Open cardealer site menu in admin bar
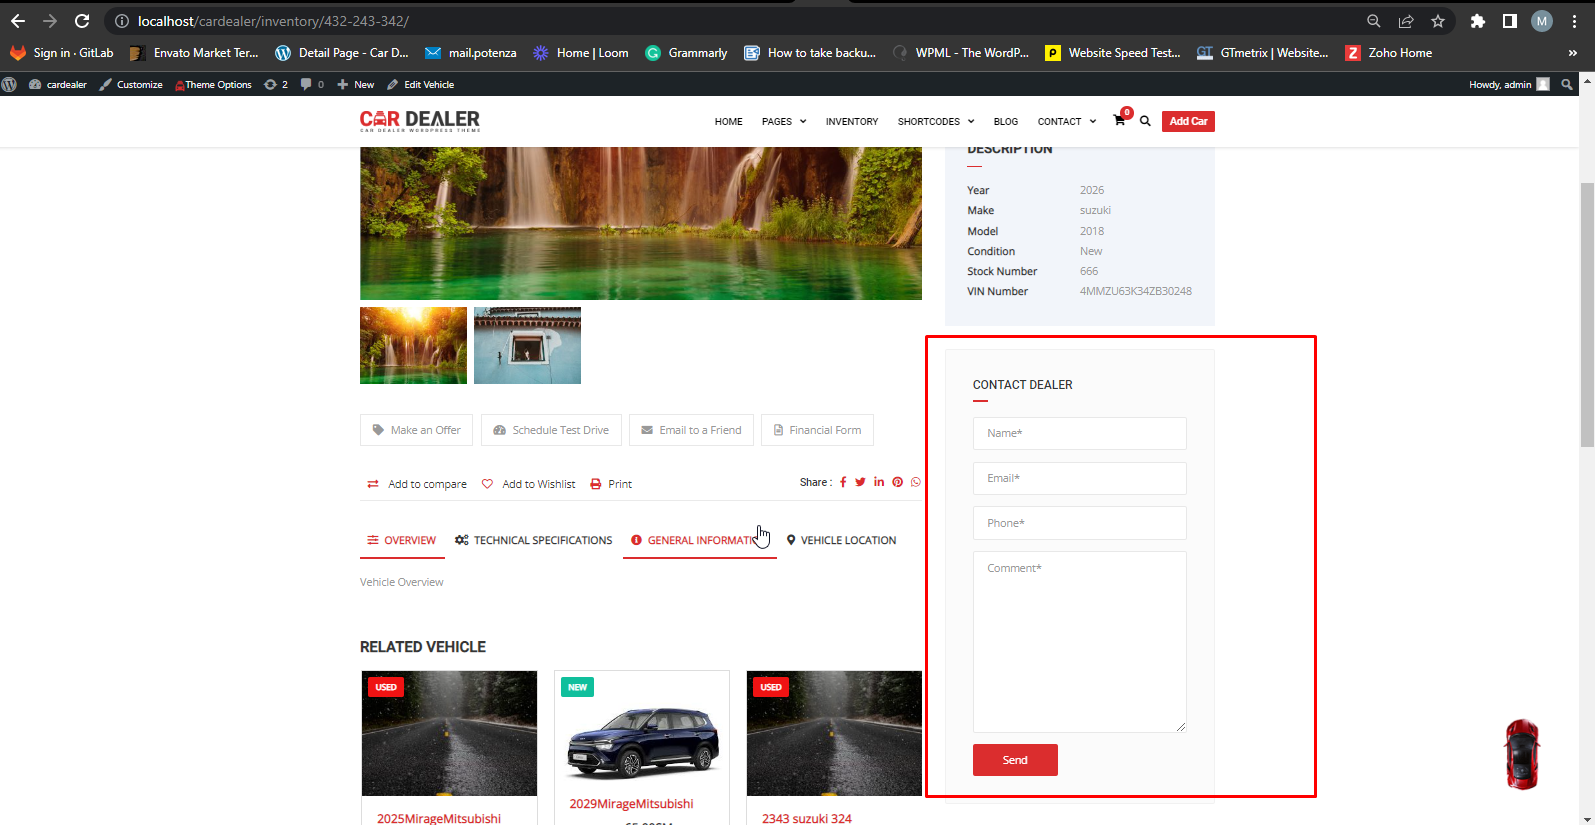1595x825 pixels. pos(58,85)
